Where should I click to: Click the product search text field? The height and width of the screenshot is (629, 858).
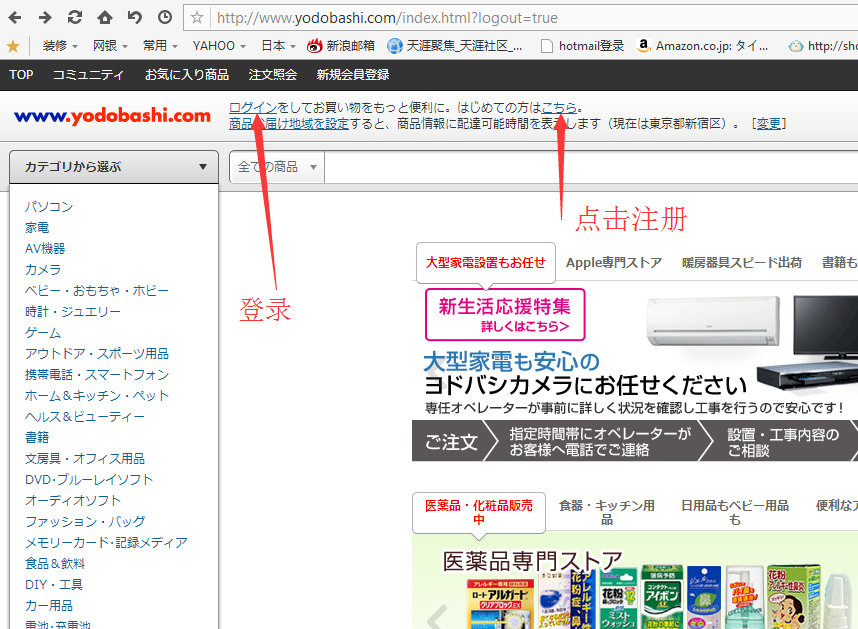[x=591, y=167]
